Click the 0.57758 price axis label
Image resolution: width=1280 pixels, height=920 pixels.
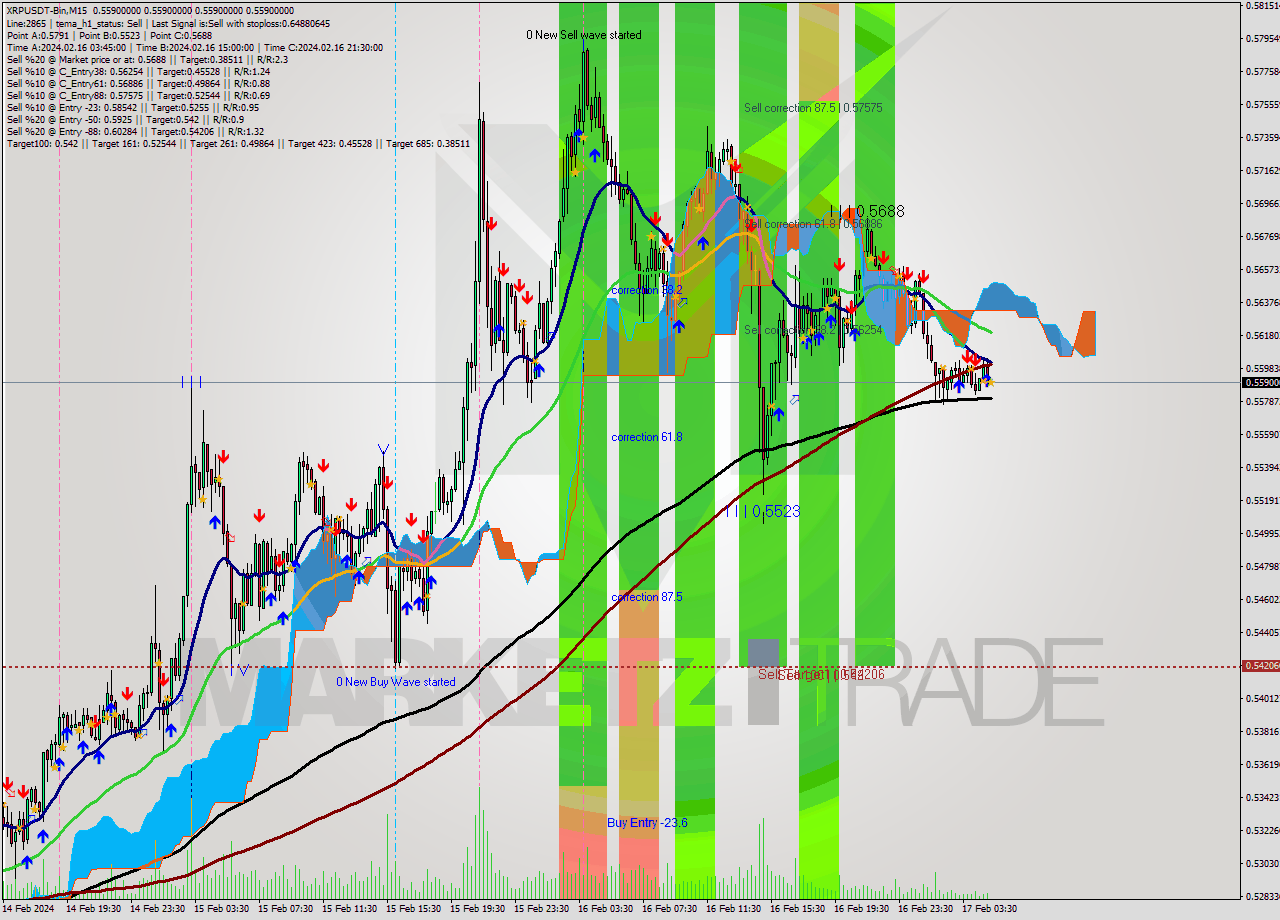(x=1263, y=71)
